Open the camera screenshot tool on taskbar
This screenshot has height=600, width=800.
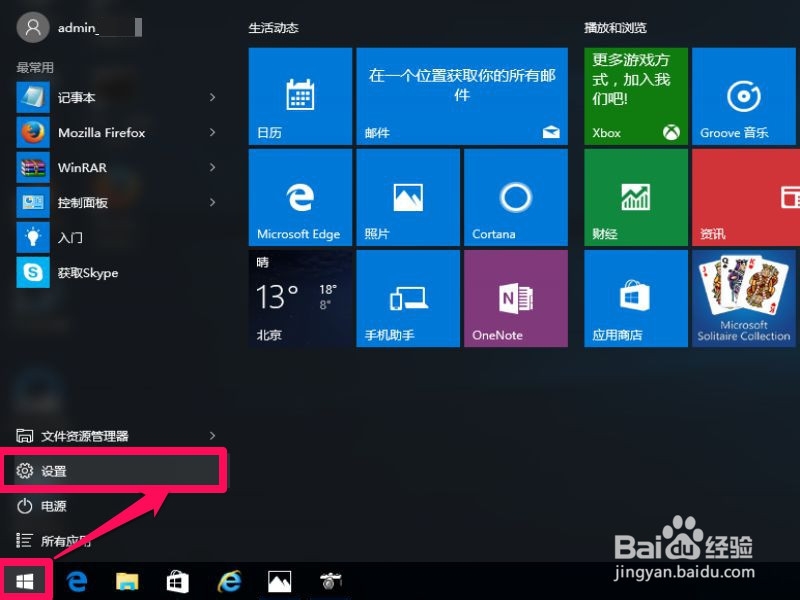tap(330, 581)
